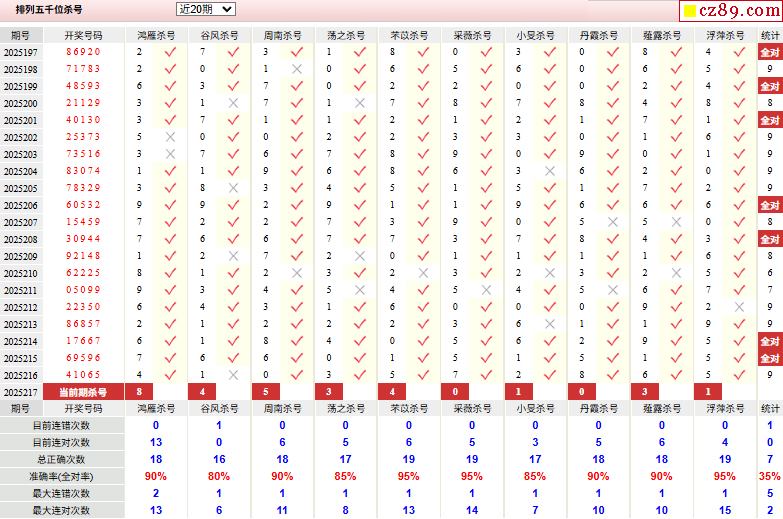Click the X mark for 小旻杀号 in row 2025213

tap(550, 324)
